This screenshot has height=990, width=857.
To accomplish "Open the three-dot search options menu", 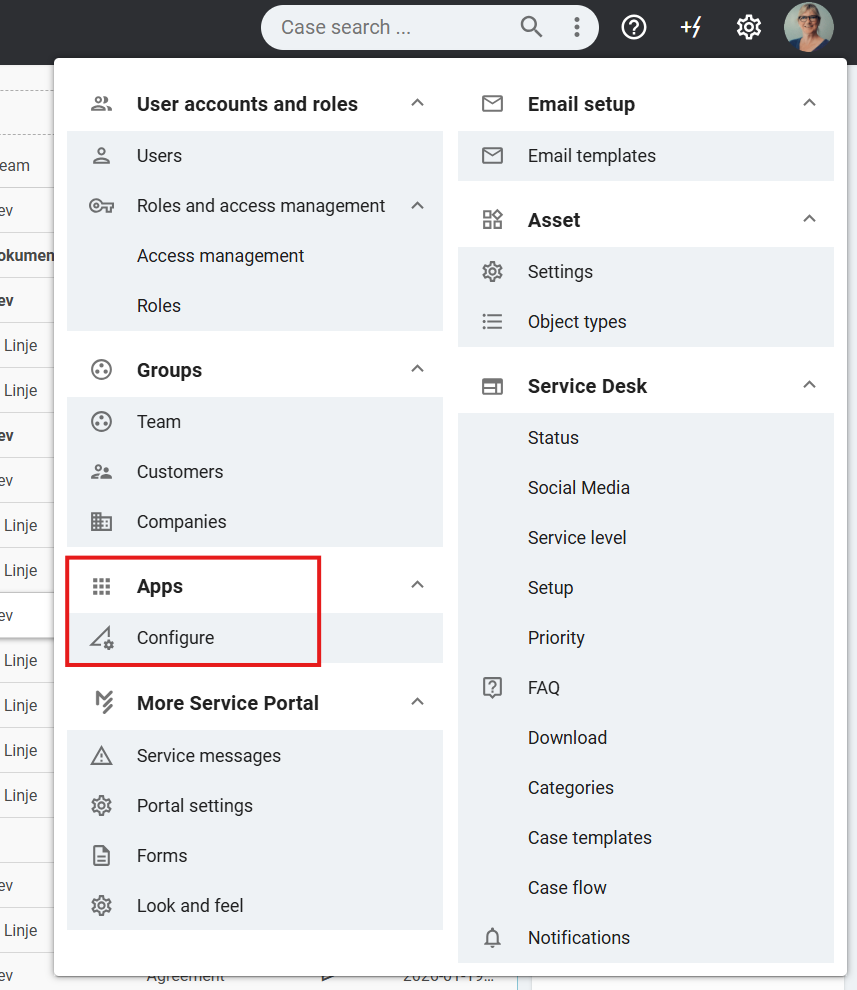I will [576, 27].
